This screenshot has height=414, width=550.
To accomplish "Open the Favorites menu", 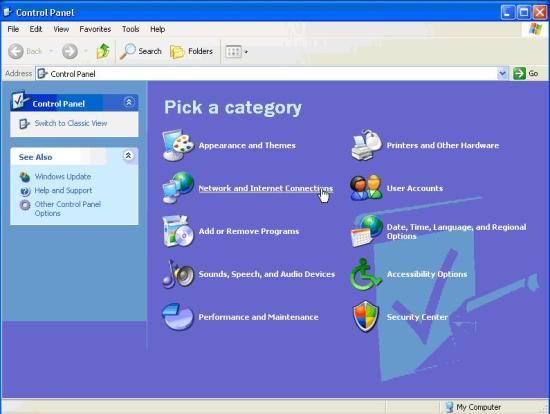I will (95, 29).
